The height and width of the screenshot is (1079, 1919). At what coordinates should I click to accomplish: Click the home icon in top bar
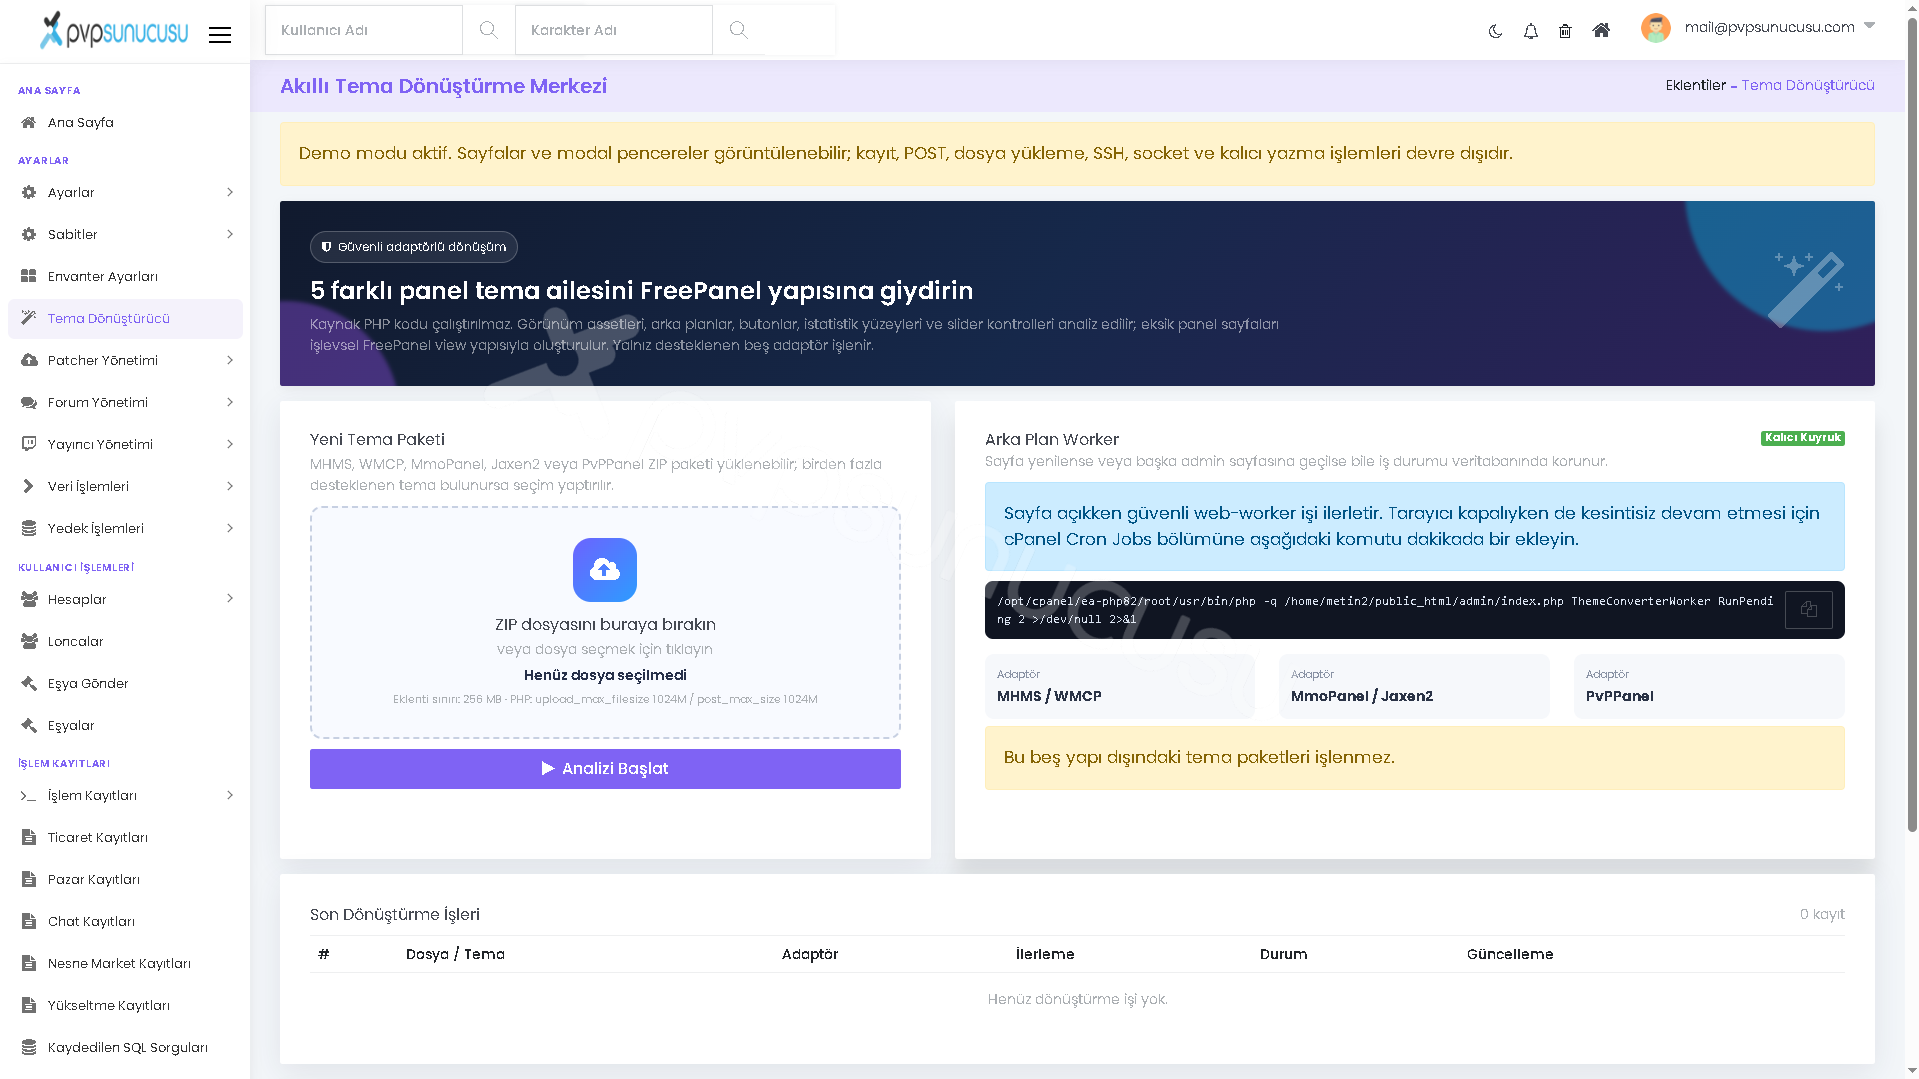point(1601,30)
